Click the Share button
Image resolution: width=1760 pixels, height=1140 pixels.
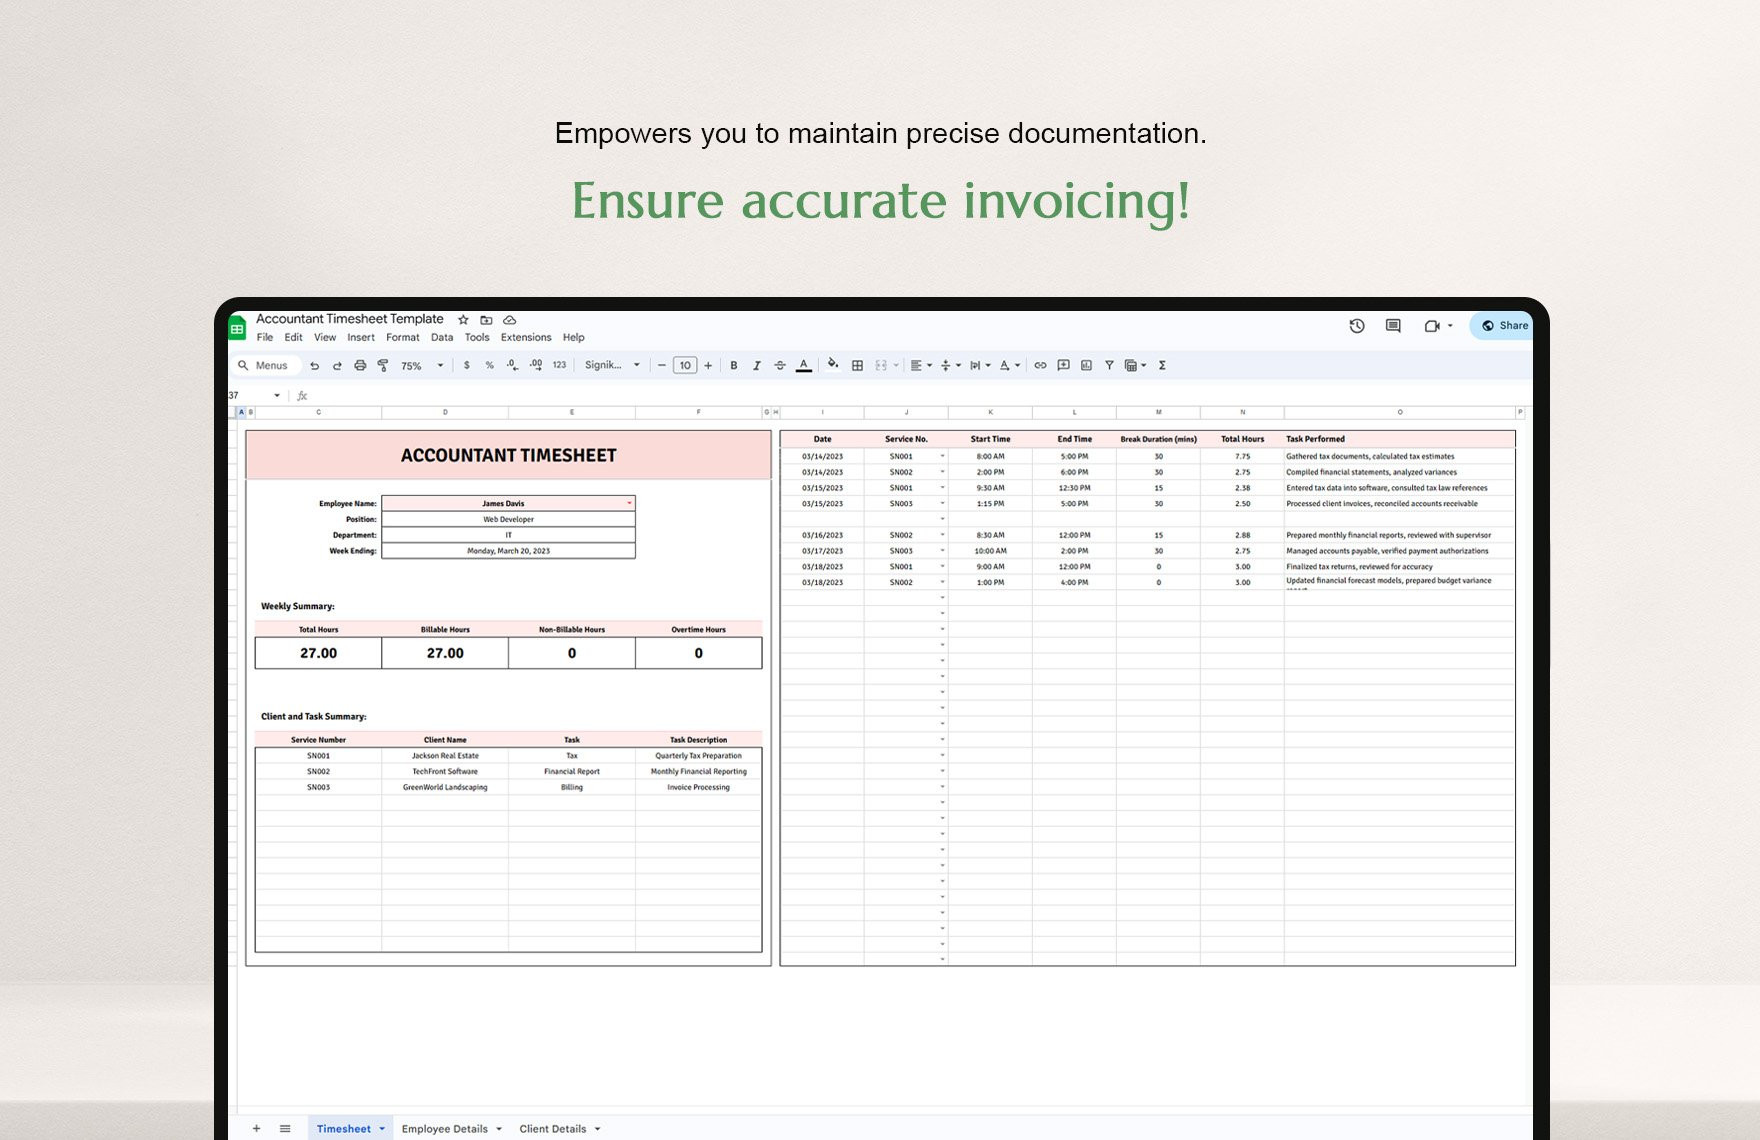coord(1504,326)
